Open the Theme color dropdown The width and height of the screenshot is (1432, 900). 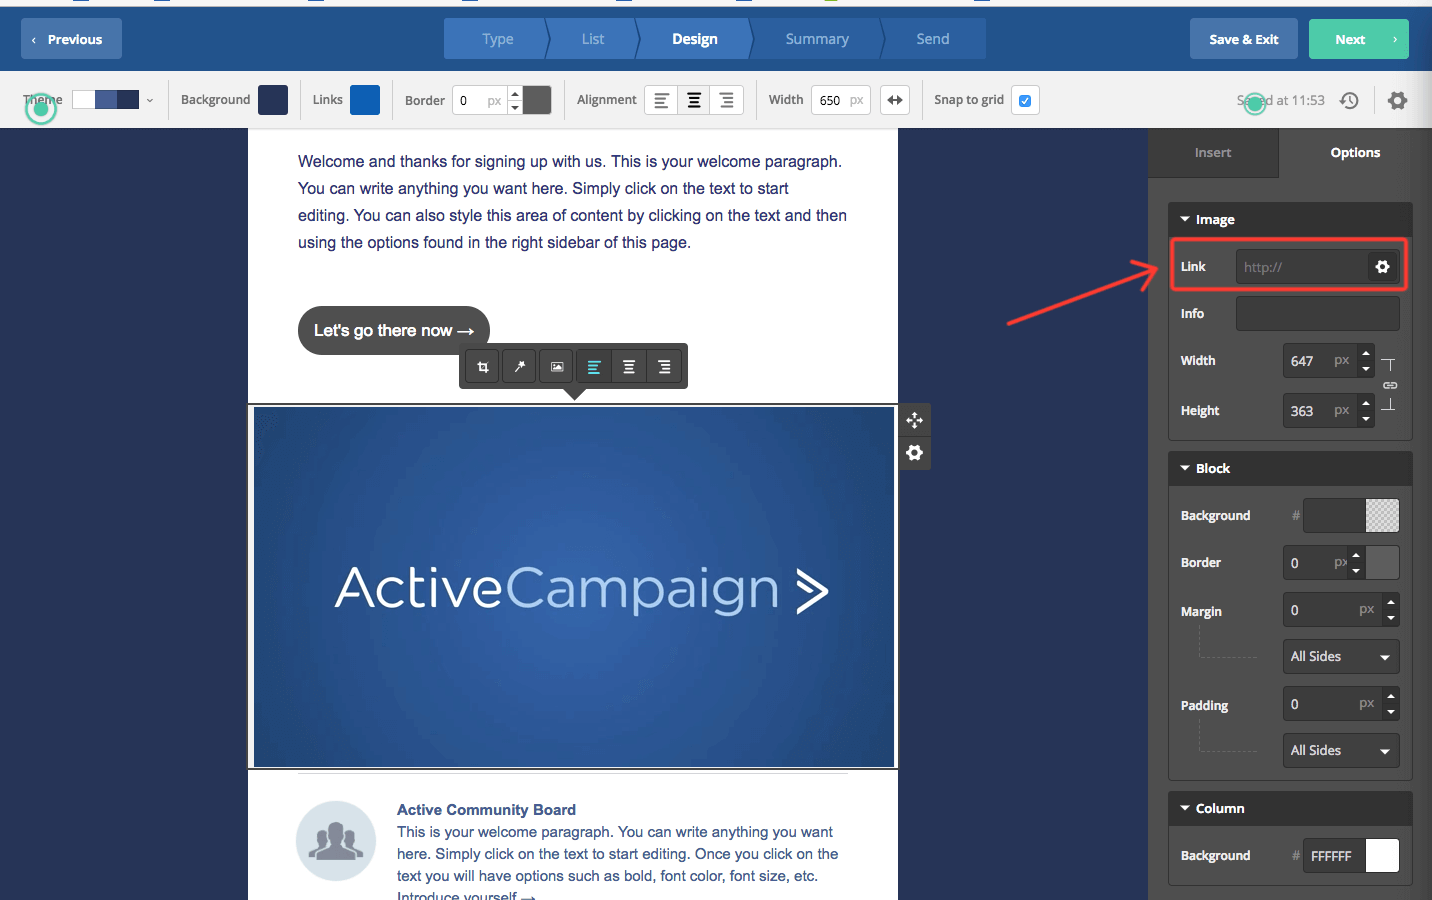point(113,100)
